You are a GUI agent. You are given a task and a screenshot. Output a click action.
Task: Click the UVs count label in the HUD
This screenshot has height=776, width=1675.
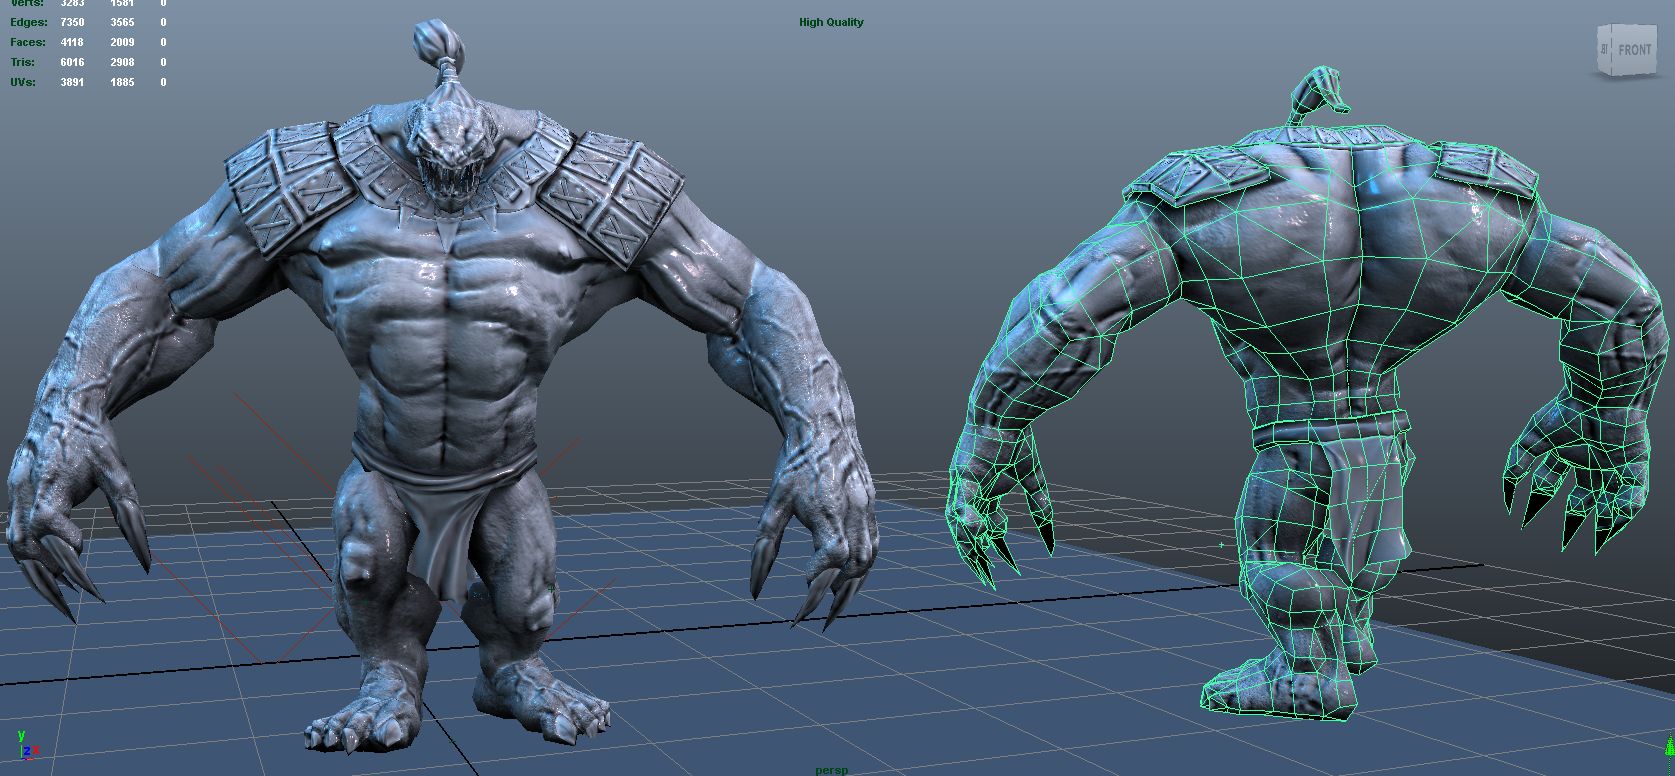(x=23, y=82)
